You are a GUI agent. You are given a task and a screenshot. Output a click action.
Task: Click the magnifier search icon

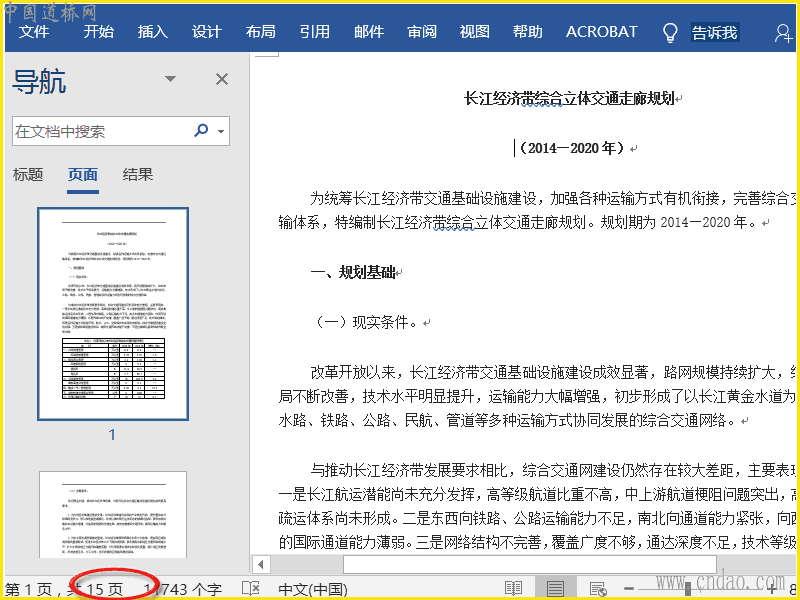coord(201,131)
